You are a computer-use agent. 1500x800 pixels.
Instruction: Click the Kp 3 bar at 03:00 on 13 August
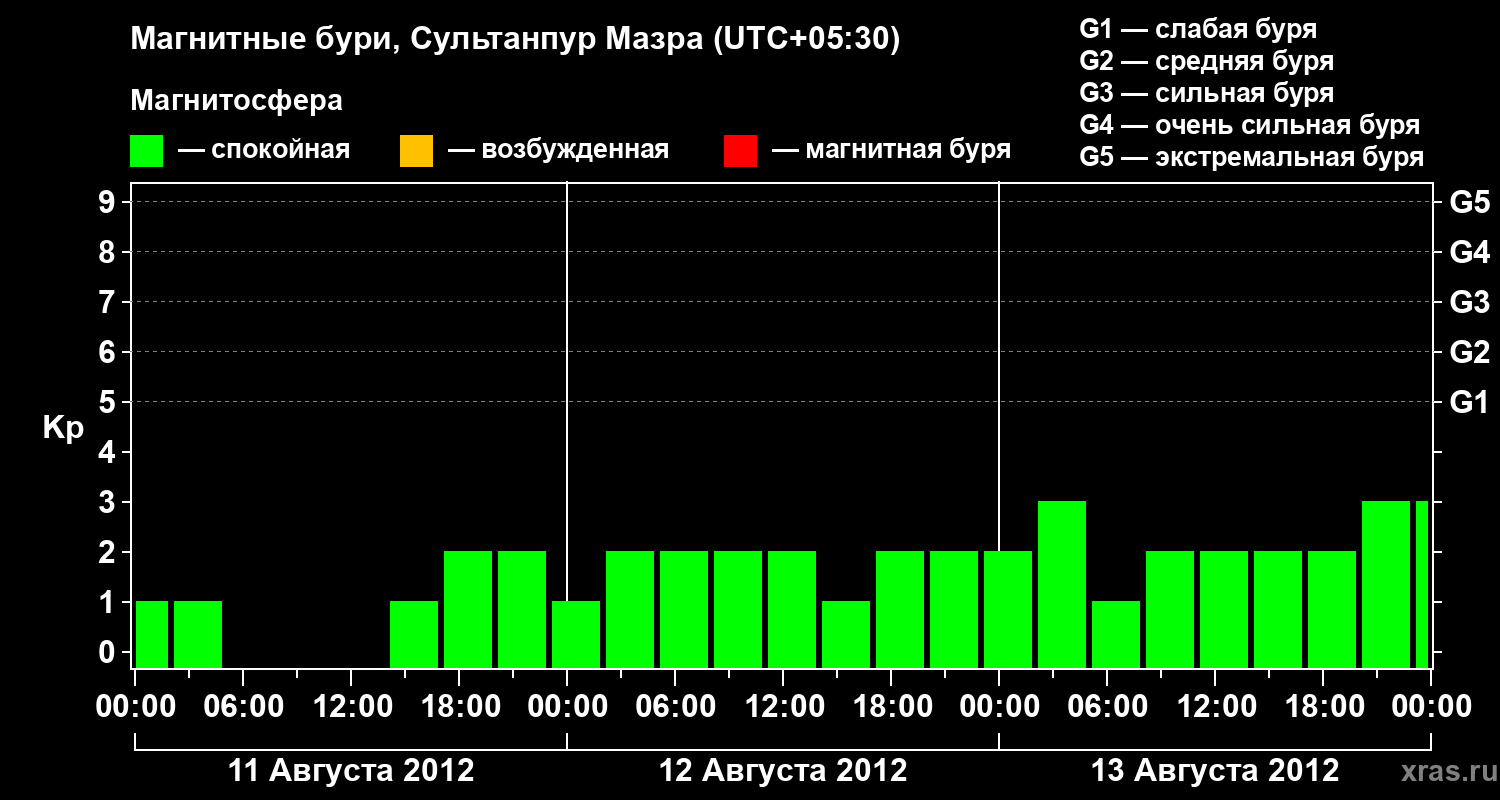tap(1062, 584)
